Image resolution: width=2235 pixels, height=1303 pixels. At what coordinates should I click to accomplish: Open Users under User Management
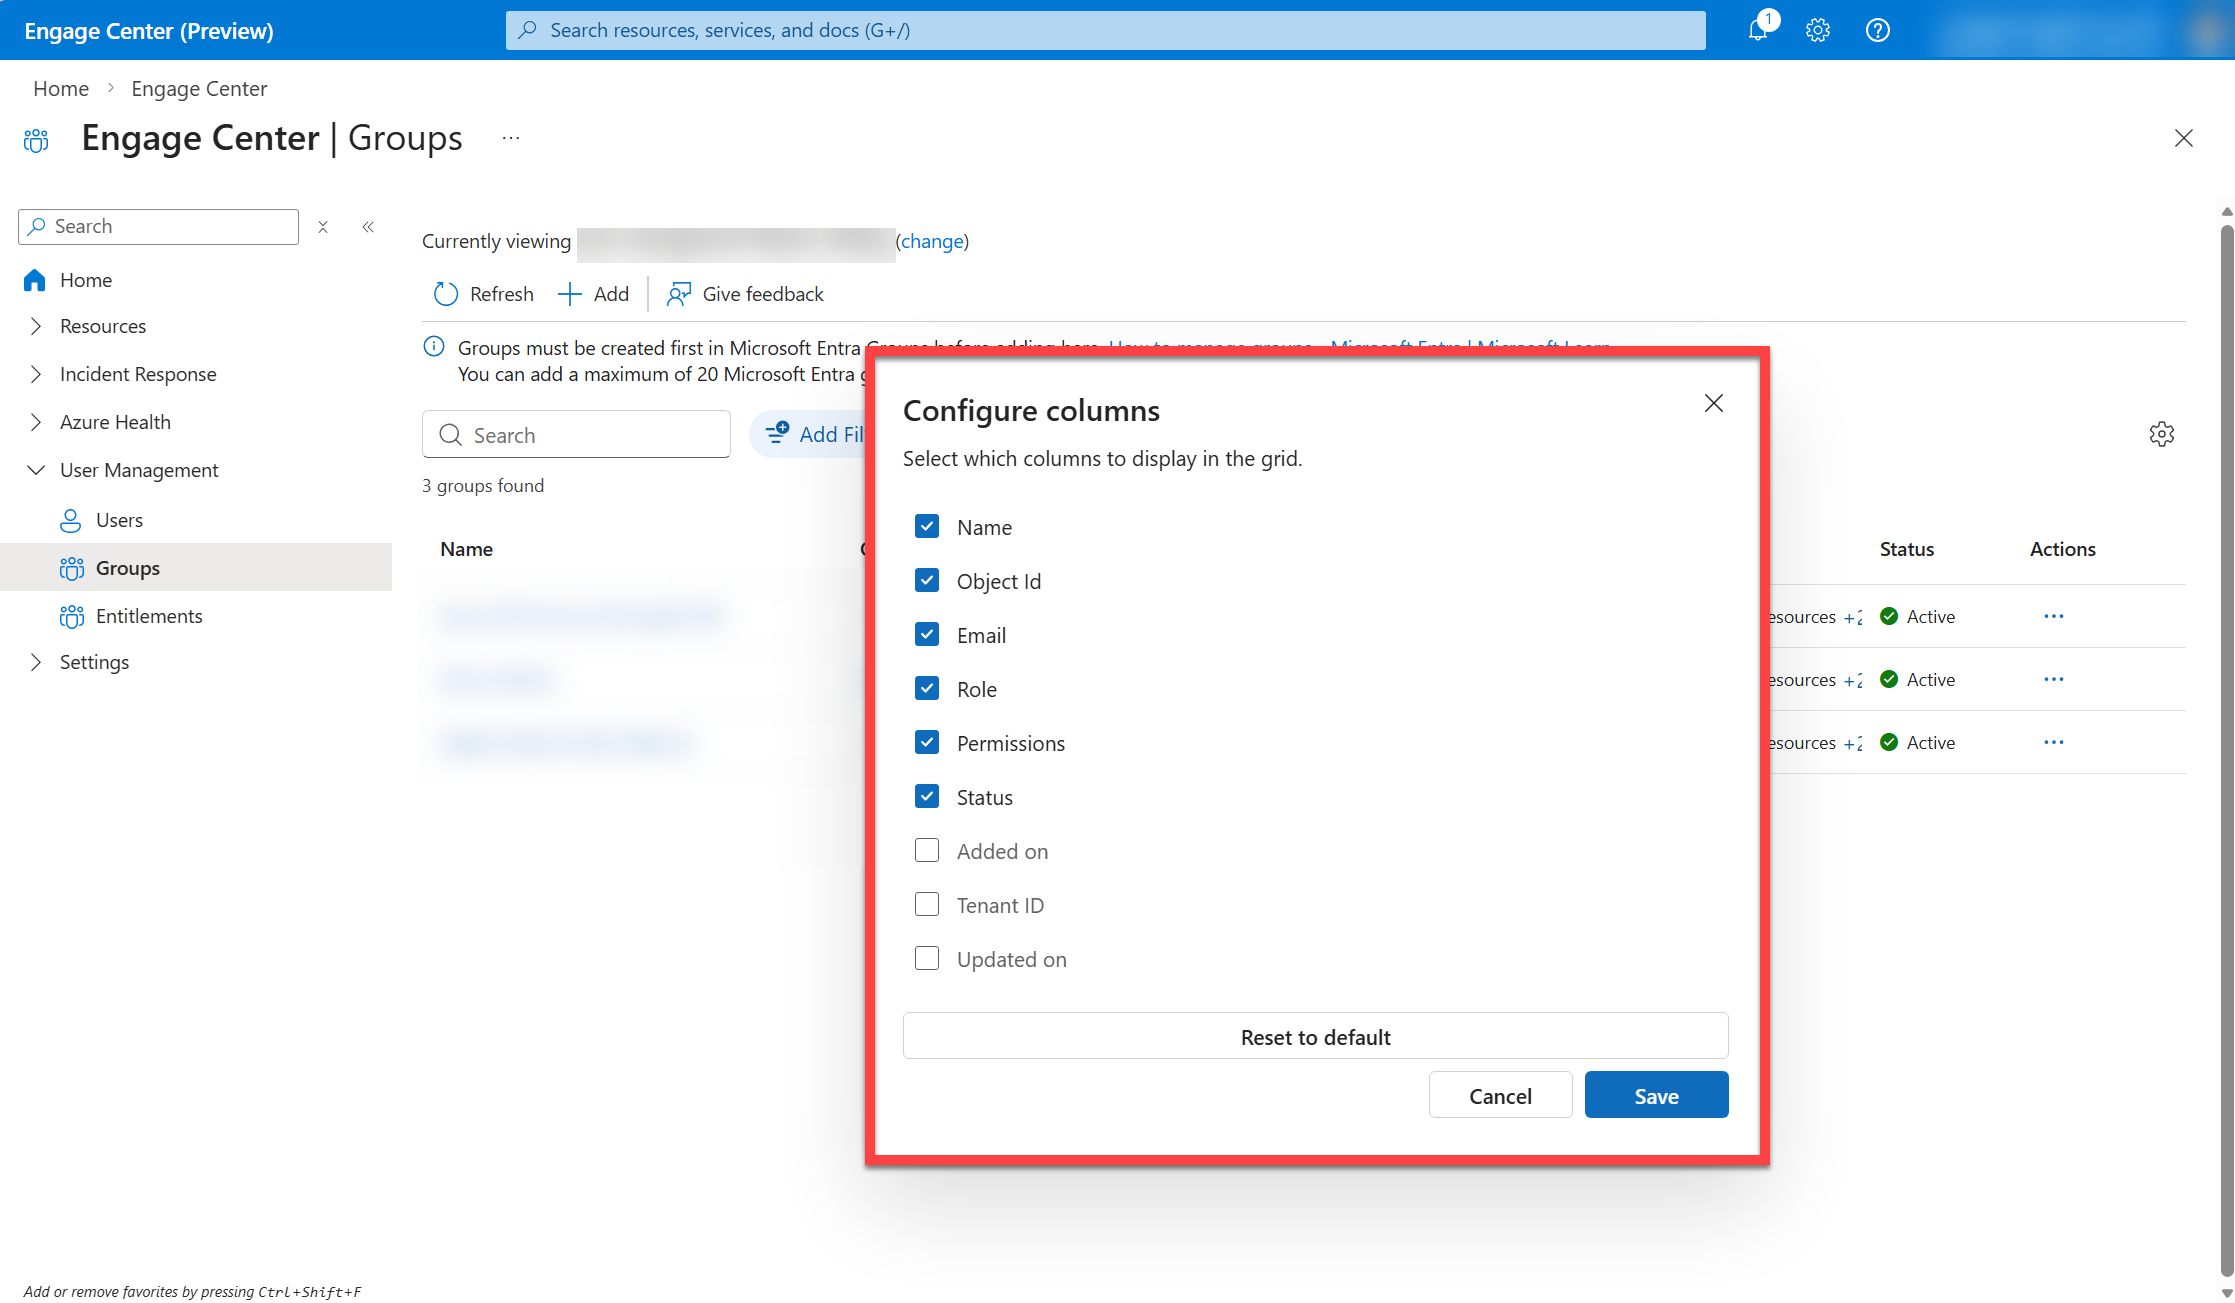point(119,520)
